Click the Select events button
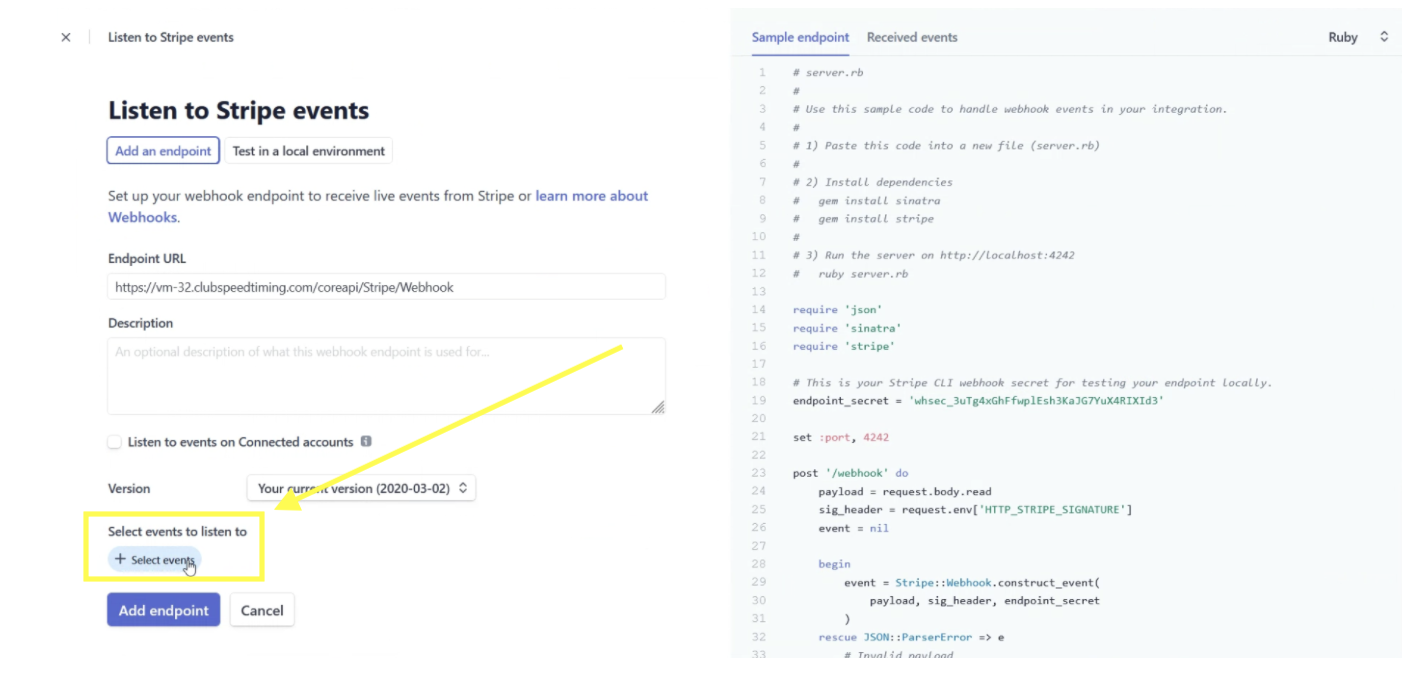 point(155,560)
